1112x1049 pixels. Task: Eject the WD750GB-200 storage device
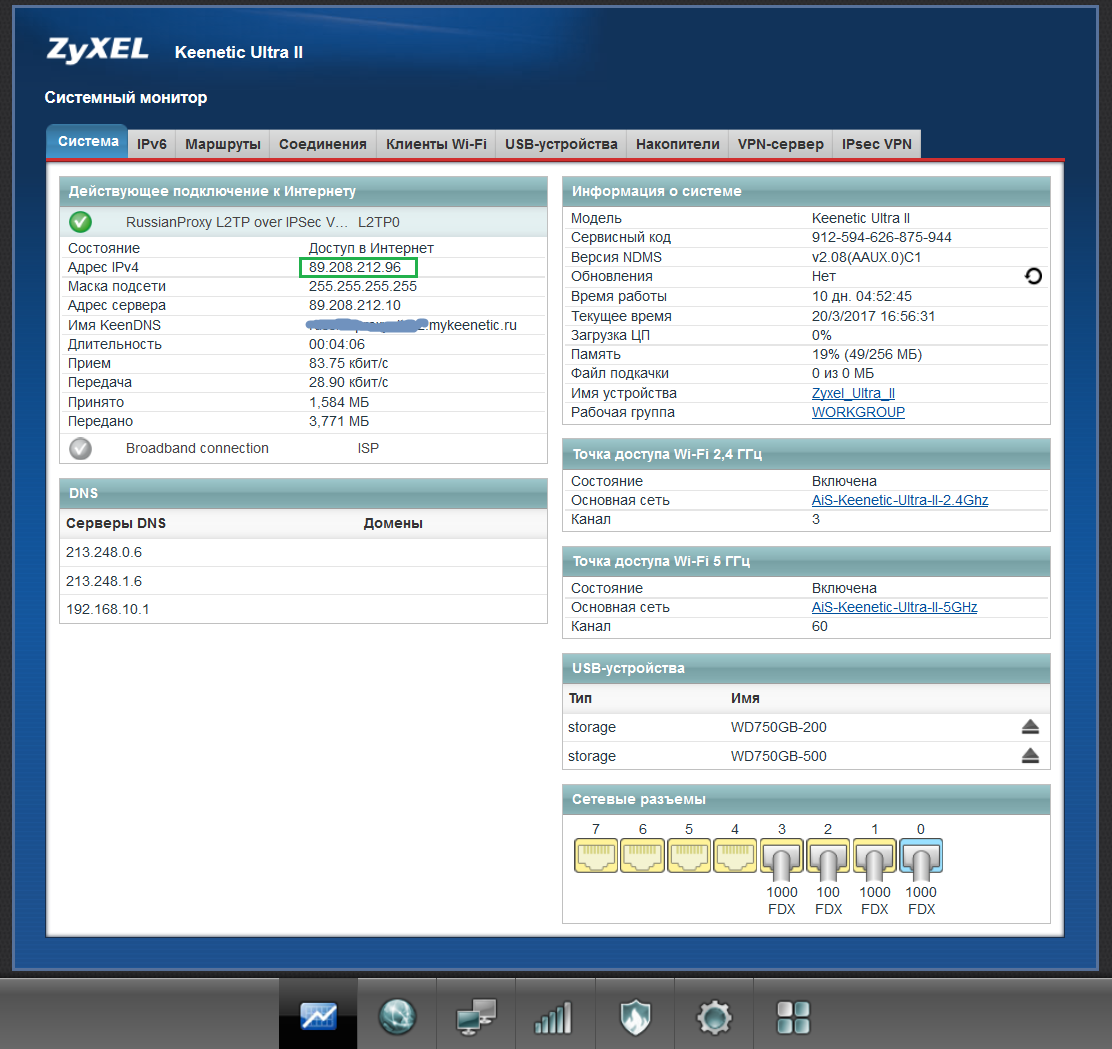pos(1030,727)
